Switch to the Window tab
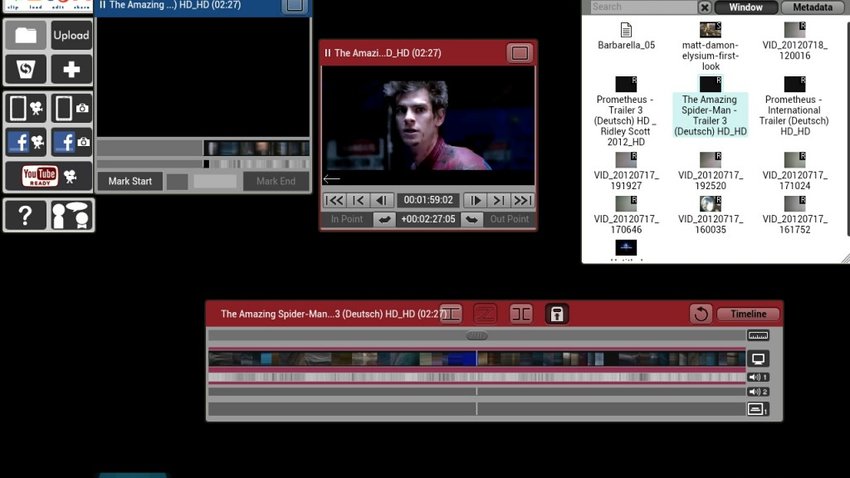 coord(745,7)
